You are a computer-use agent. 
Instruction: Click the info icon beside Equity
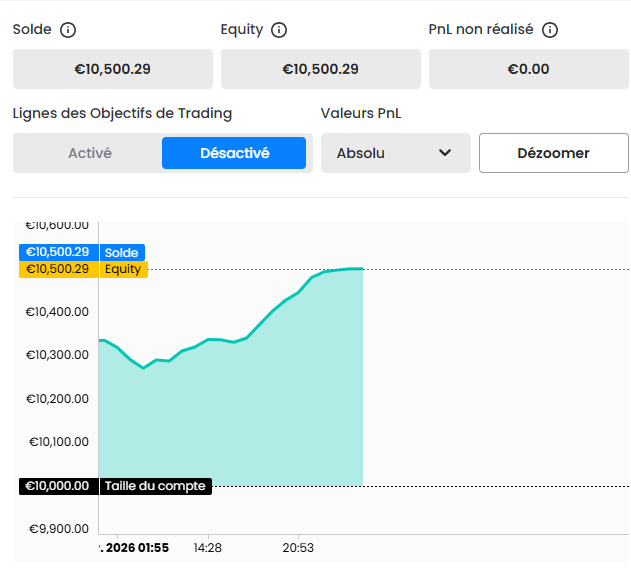point(278,30)
